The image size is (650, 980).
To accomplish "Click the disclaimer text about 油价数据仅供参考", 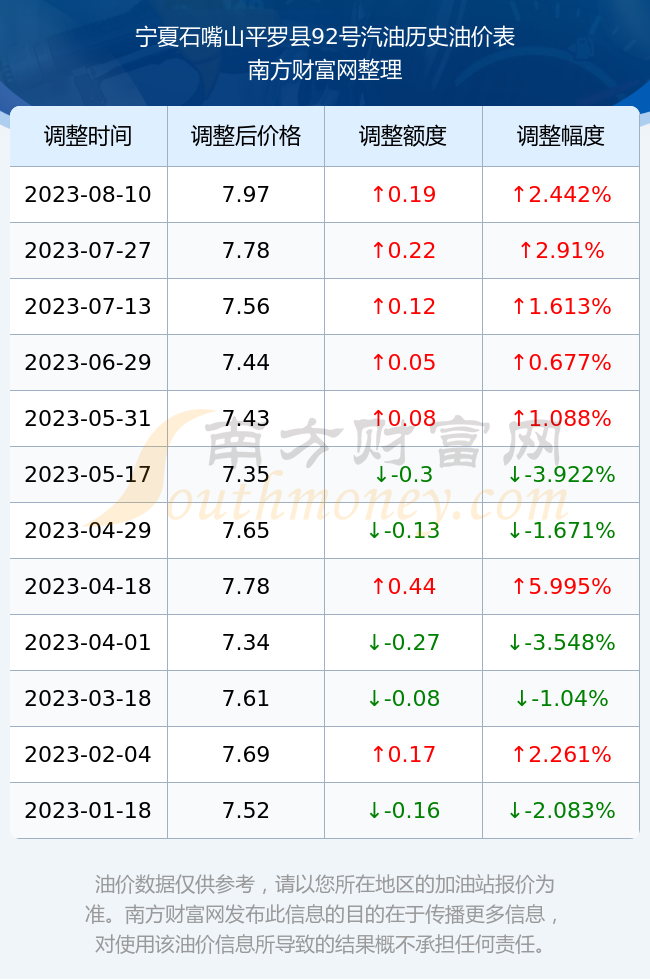I will pos(324,914).
